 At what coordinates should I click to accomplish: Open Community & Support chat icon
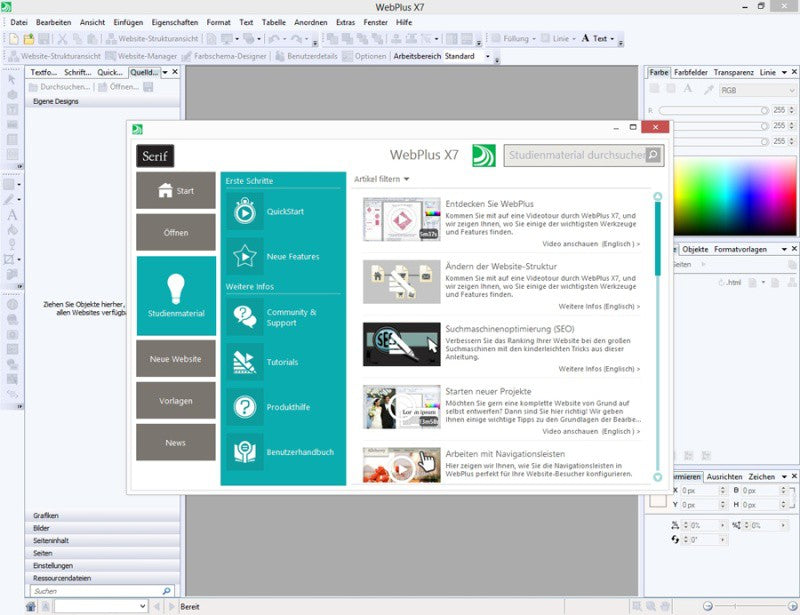[x=245, y=317]
